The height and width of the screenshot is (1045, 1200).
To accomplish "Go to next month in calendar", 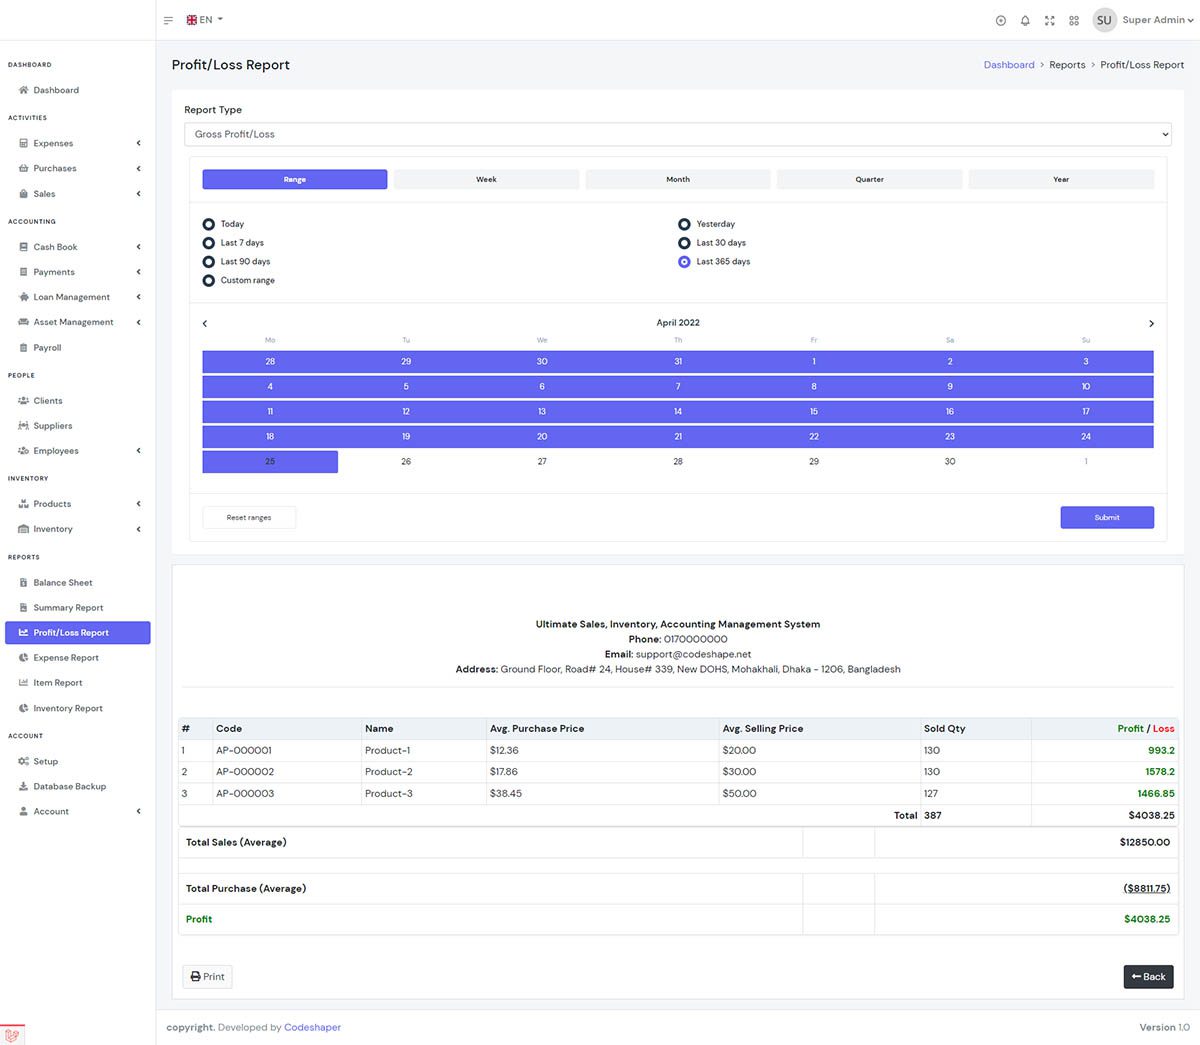I will coord(1151,323).
